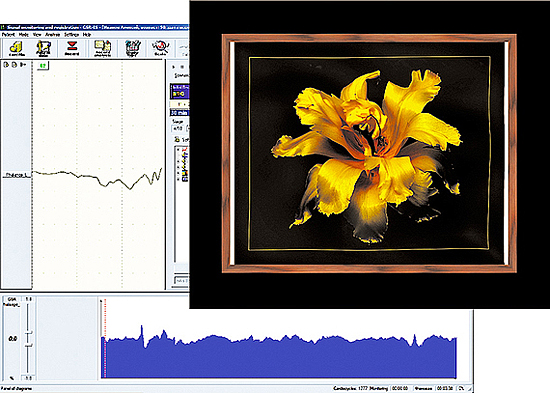Screen dimensions: 550x393
Task: Start recording with the red Record icon
Action: click(72, 48)
